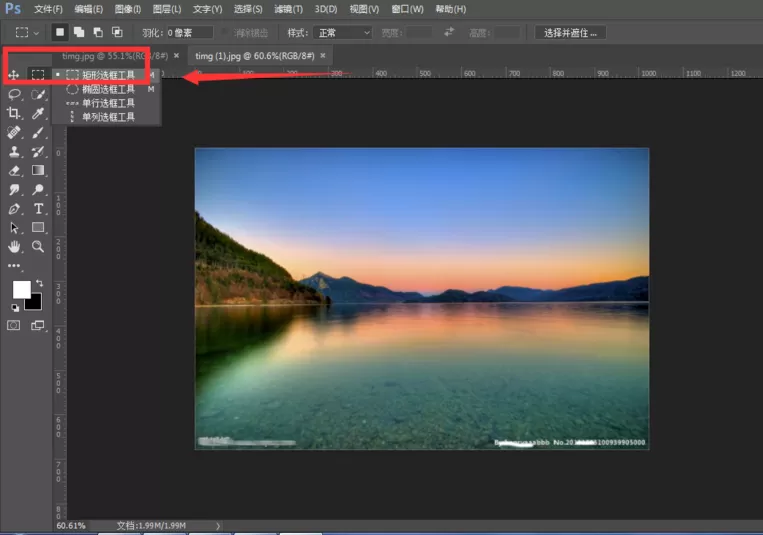Click the white foreground color swatch
Image resolution: width=763 pixels, height=535 pixels.
click(21, 289)
